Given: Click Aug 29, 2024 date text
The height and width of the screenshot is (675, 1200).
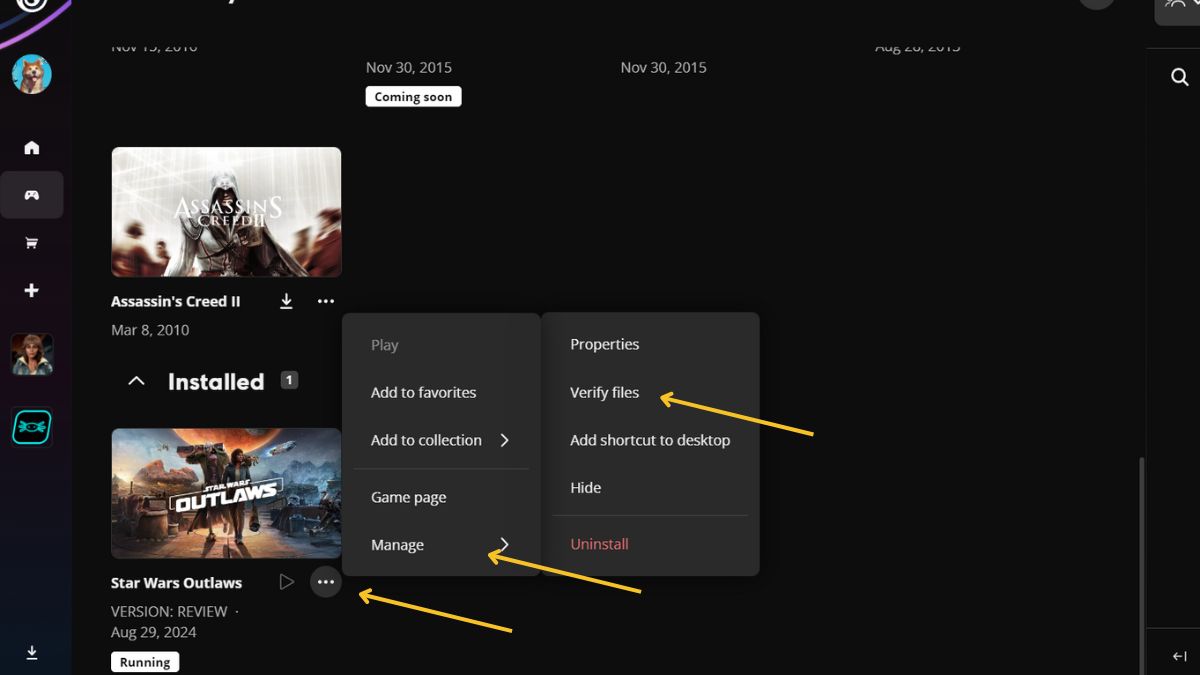Looking at the screenshot, I should coord(153,632).
